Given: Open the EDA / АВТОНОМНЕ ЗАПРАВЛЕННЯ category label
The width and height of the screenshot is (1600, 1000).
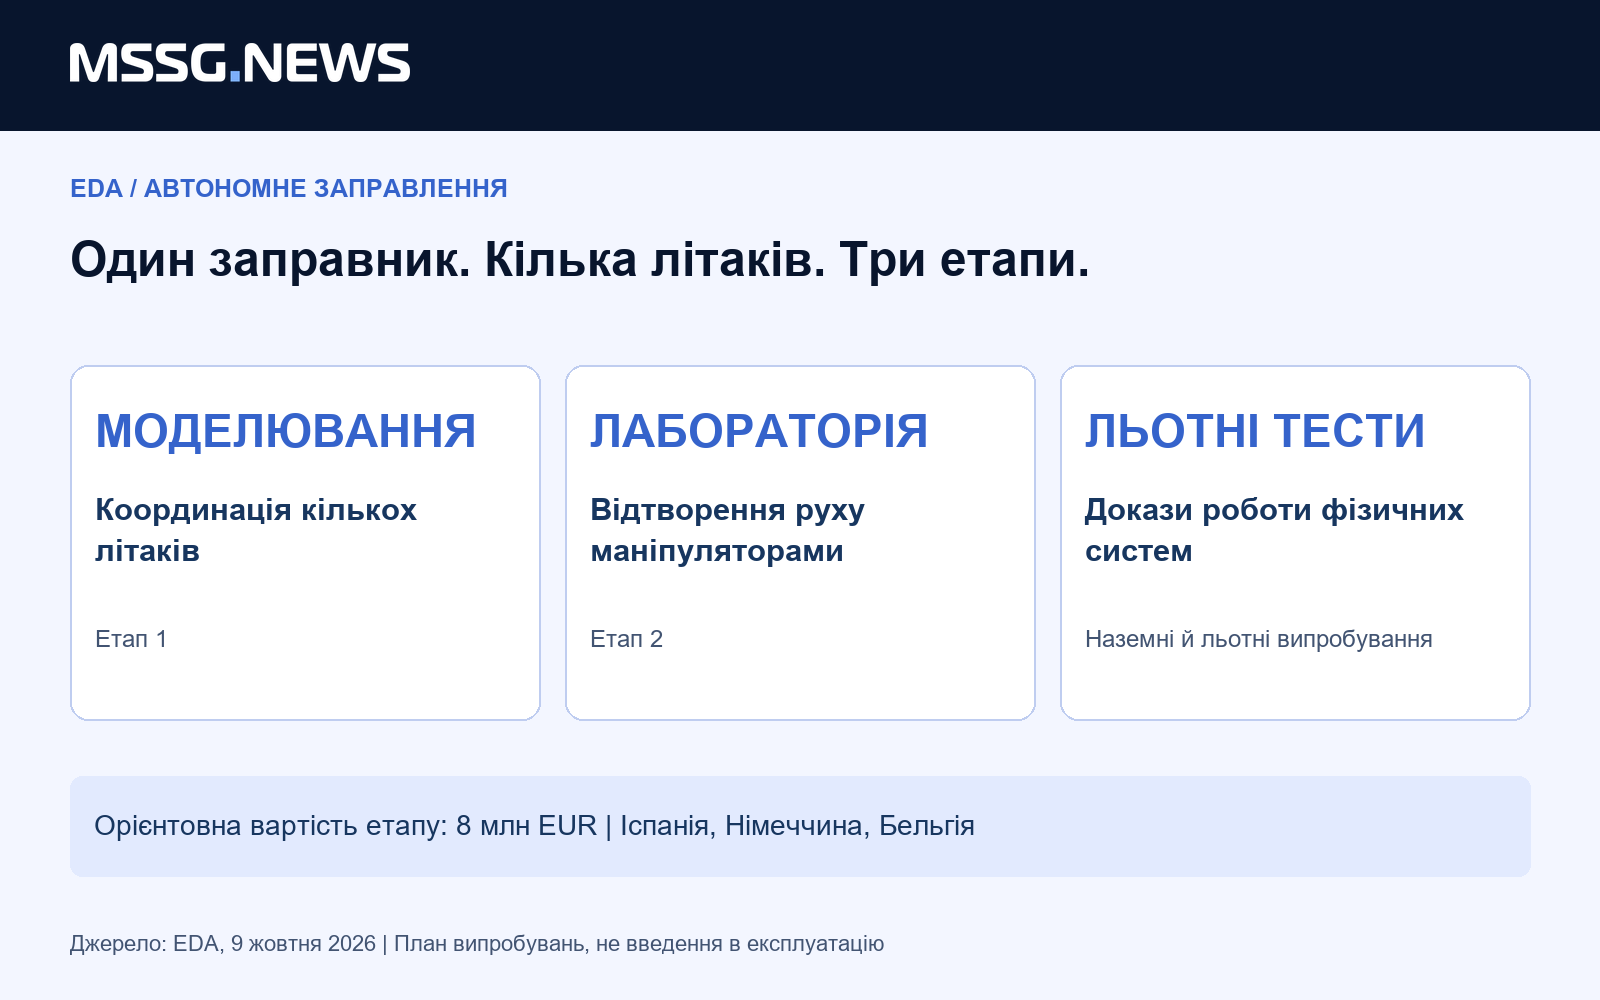Looking at the screenshot, I should tap(289, 188).
